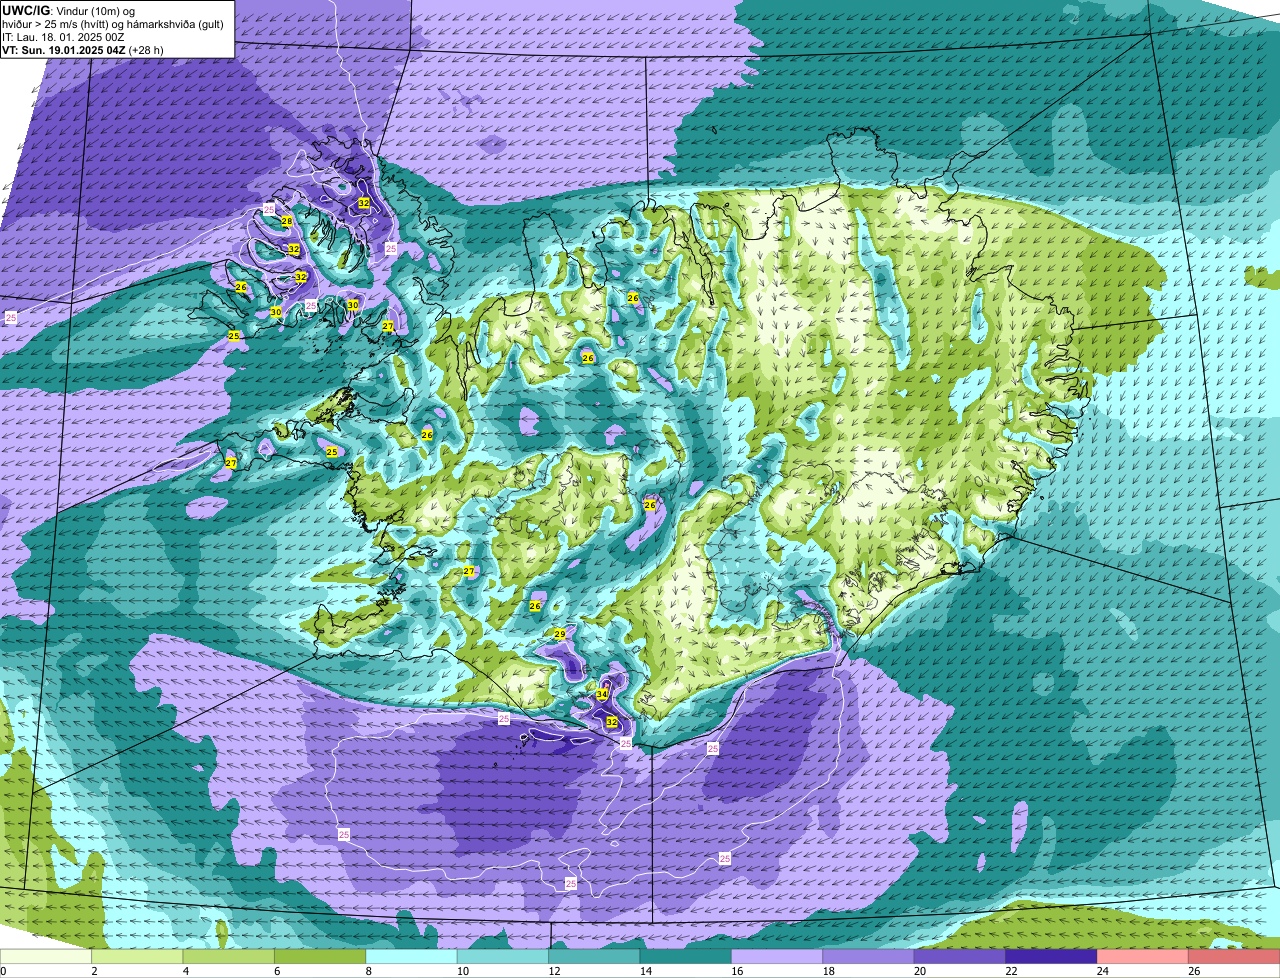Screen dimensions: 1280x978
Task: Select the "24" legend scale label
Action: pyautogui.click(x=1101, y=971)
